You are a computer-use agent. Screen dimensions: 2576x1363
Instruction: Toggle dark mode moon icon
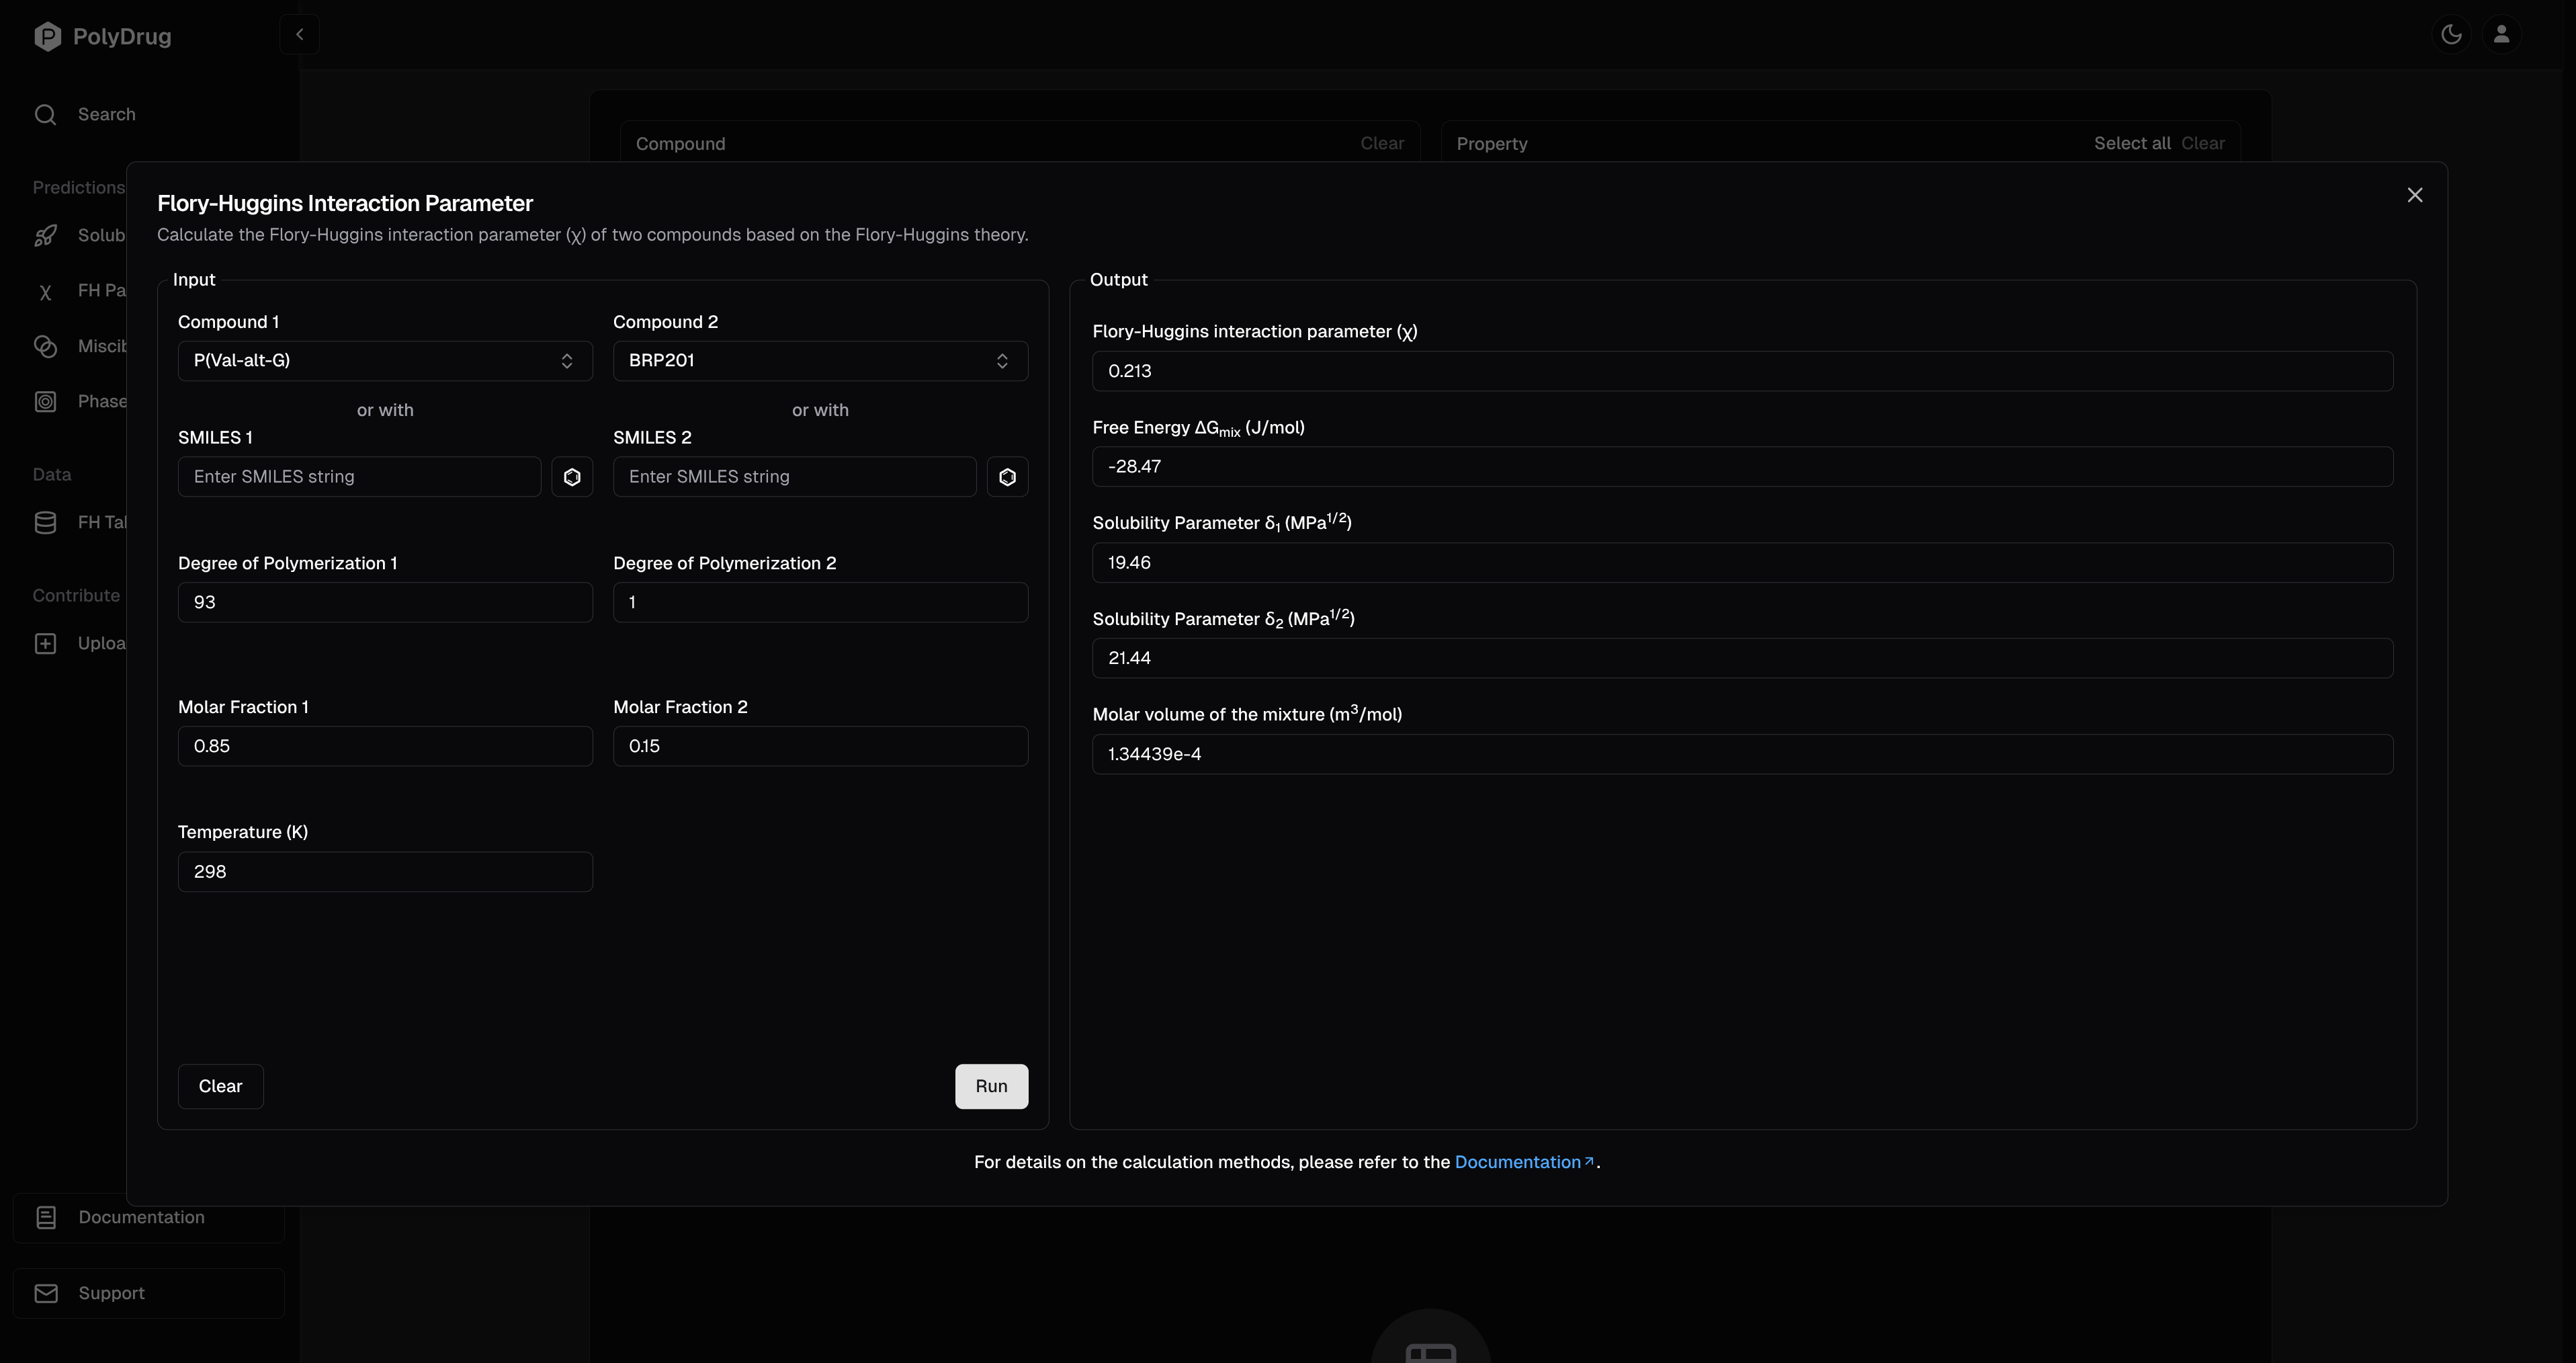click(x=2451, y=35)
